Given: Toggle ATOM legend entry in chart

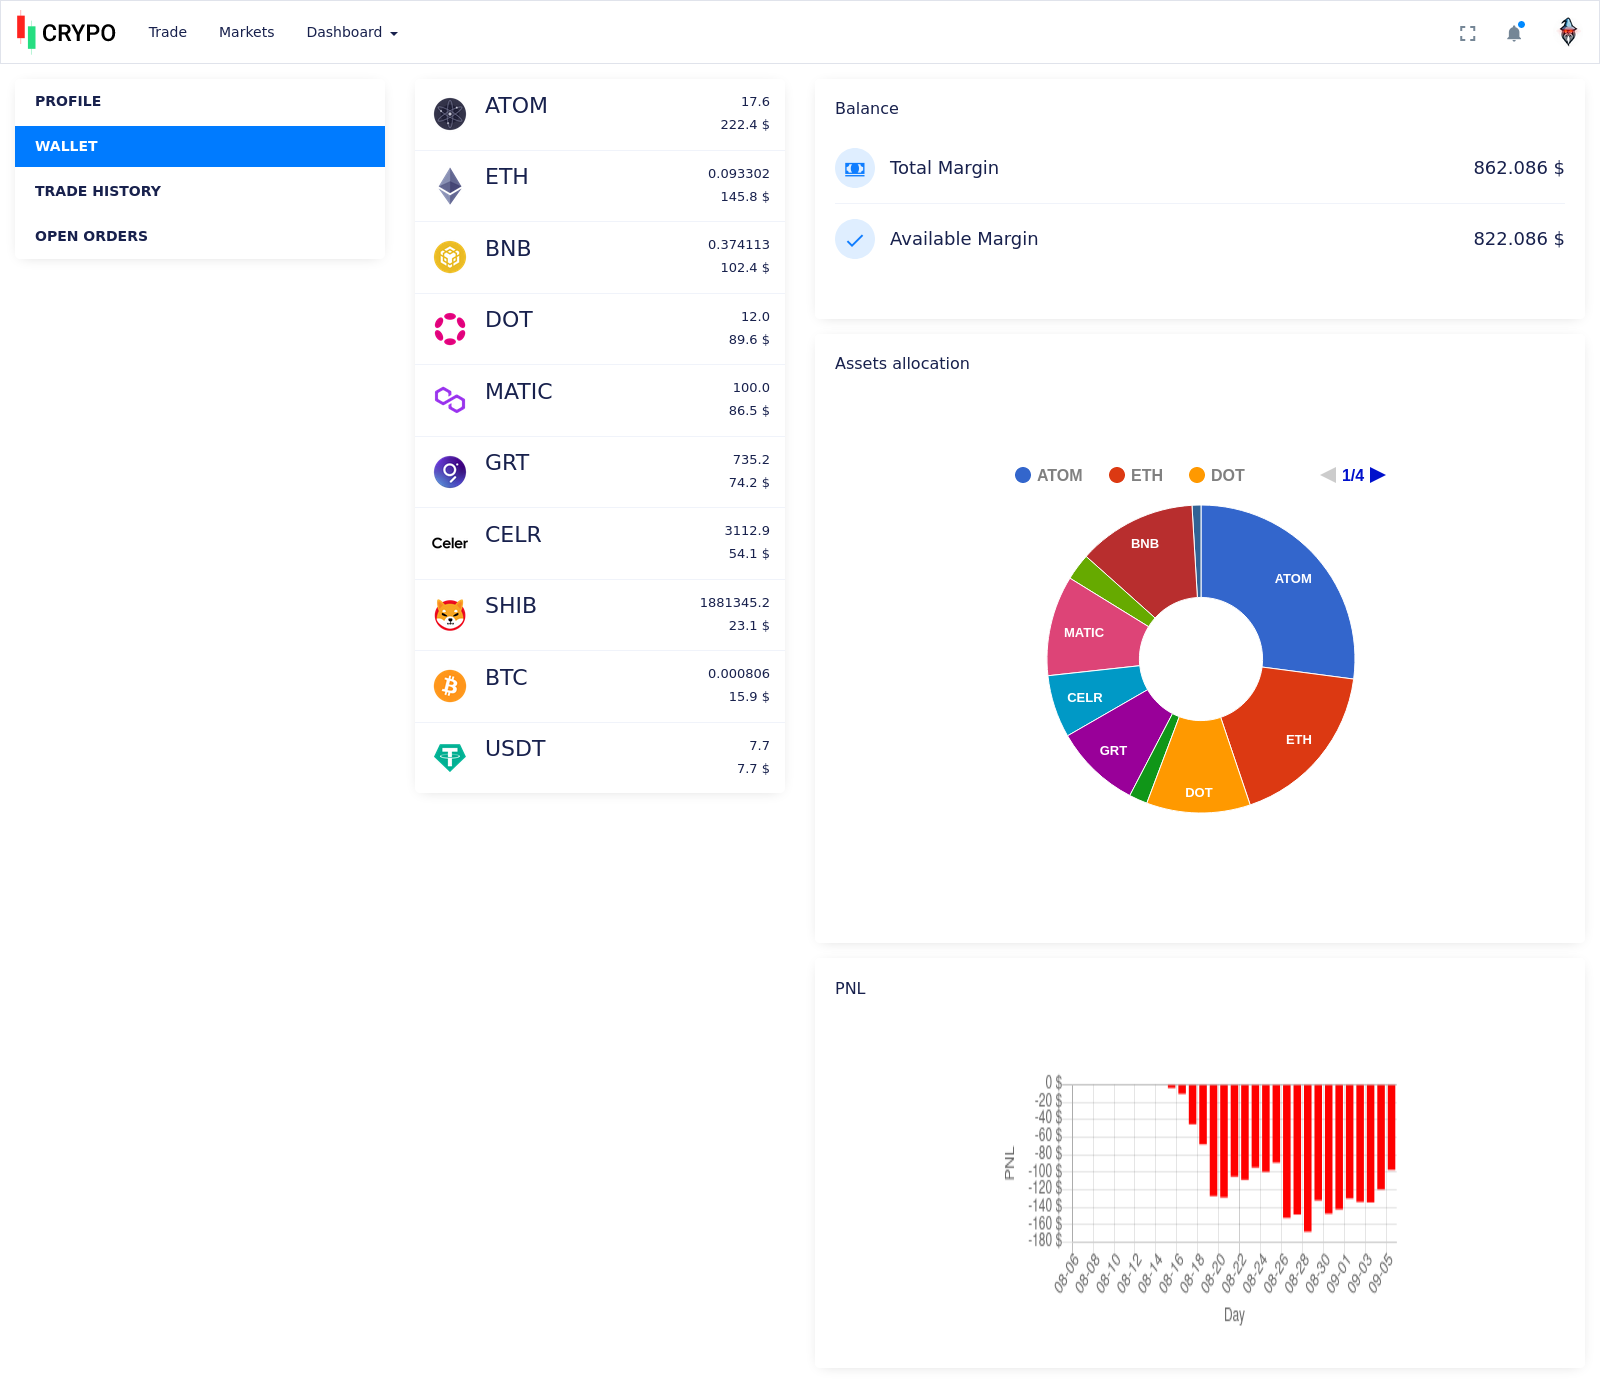Looking at the screenshot, I should [1048, 476].
